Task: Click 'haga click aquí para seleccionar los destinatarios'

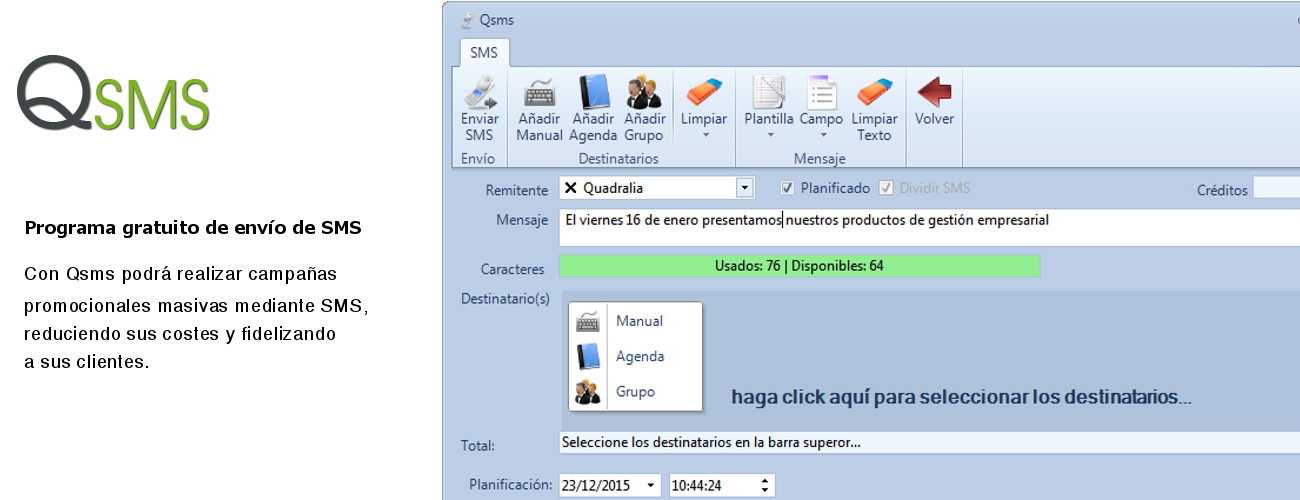Action: [961, 397]
